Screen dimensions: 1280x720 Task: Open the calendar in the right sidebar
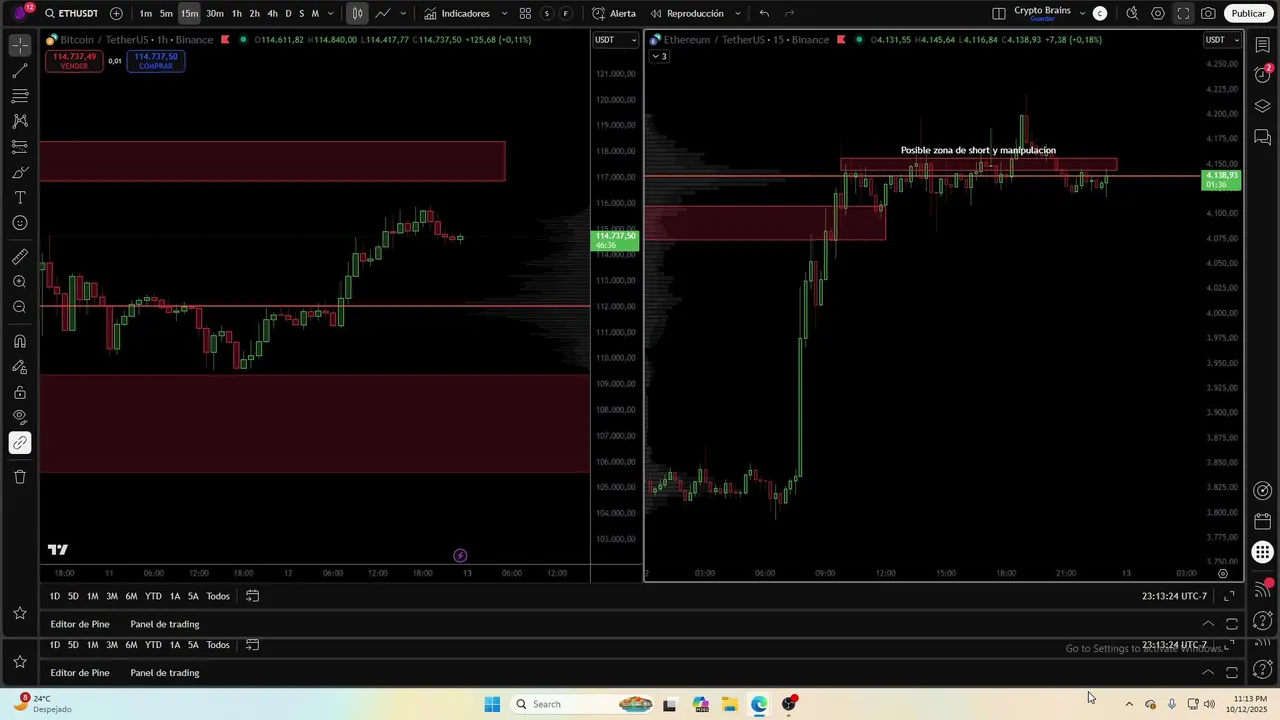pos(1263,521)
